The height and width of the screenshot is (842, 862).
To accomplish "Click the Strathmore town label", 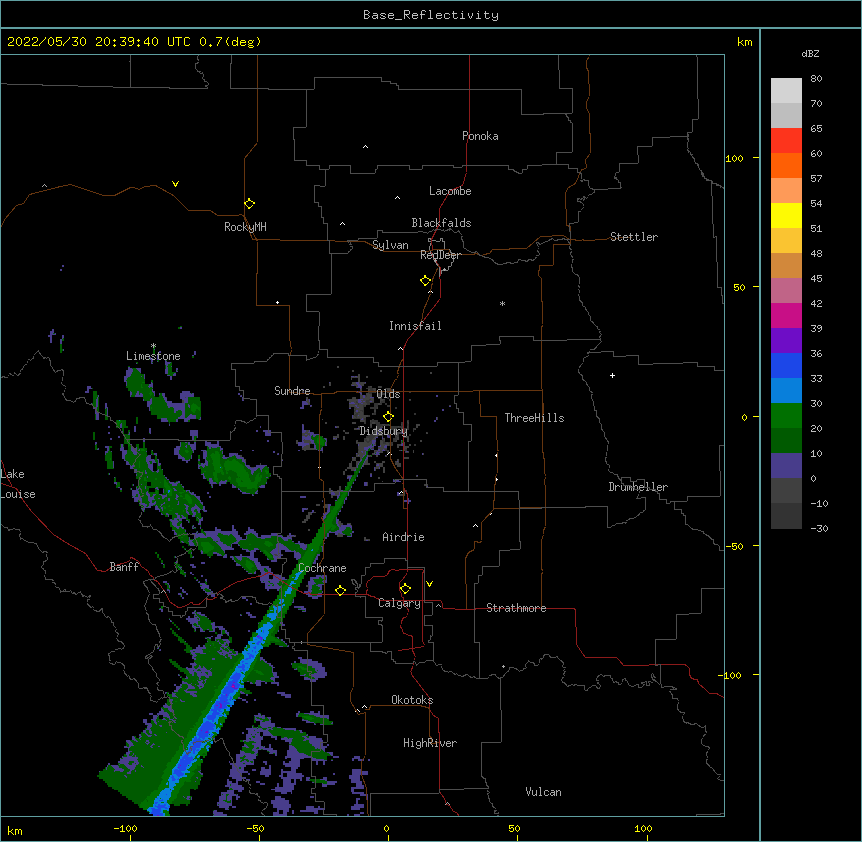I will [516, 608].
